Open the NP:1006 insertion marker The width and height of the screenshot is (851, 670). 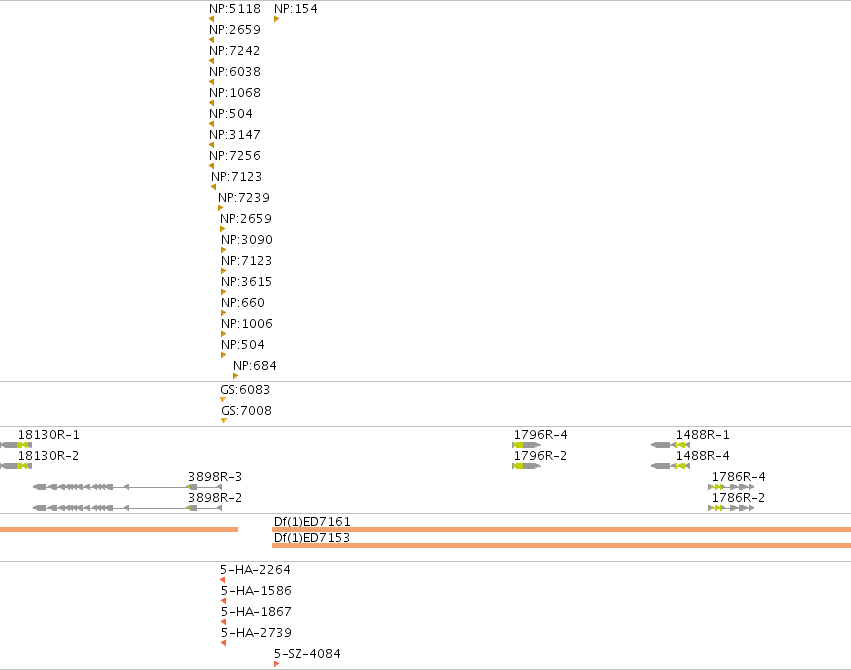point(224,335)
